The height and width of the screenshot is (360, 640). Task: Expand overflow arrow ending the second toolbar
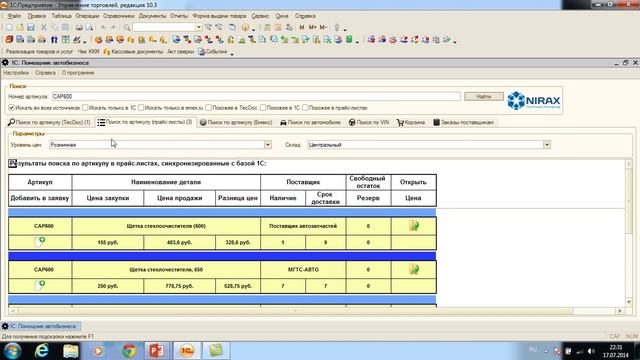(455, 41)
